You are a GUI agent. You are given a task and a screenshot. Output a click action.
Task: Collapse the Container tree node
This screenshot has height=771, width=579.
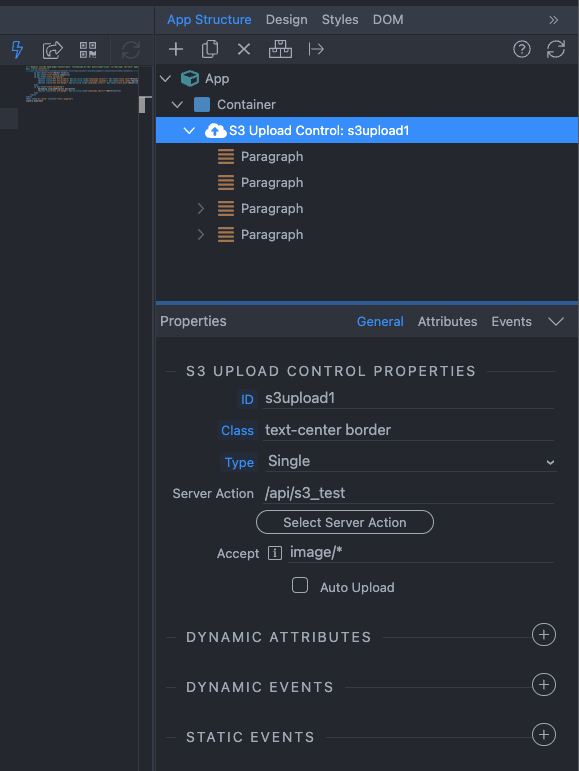[177, 105]
